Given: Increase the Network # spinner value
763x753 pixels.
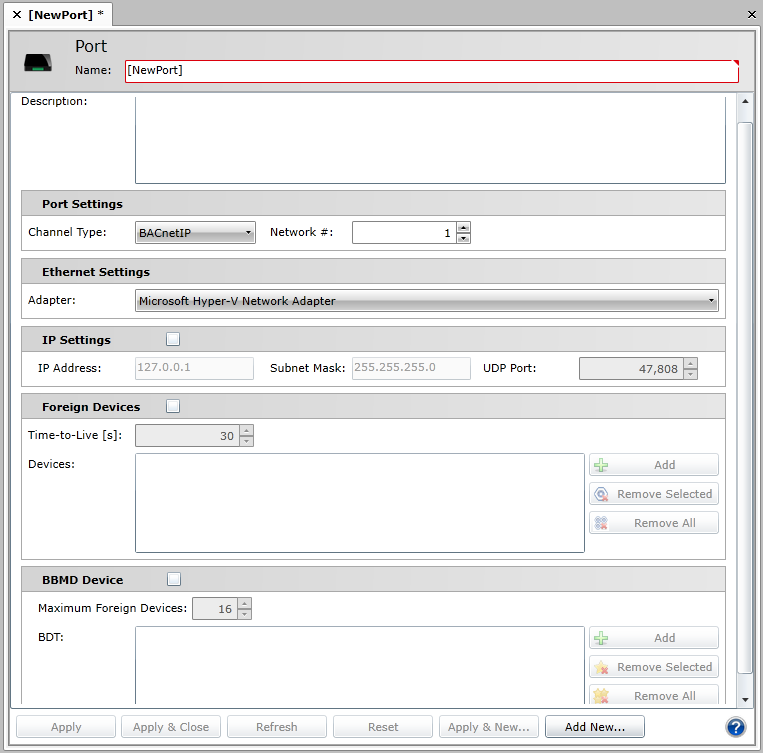Looking at the screenshot, I should 463,228.
